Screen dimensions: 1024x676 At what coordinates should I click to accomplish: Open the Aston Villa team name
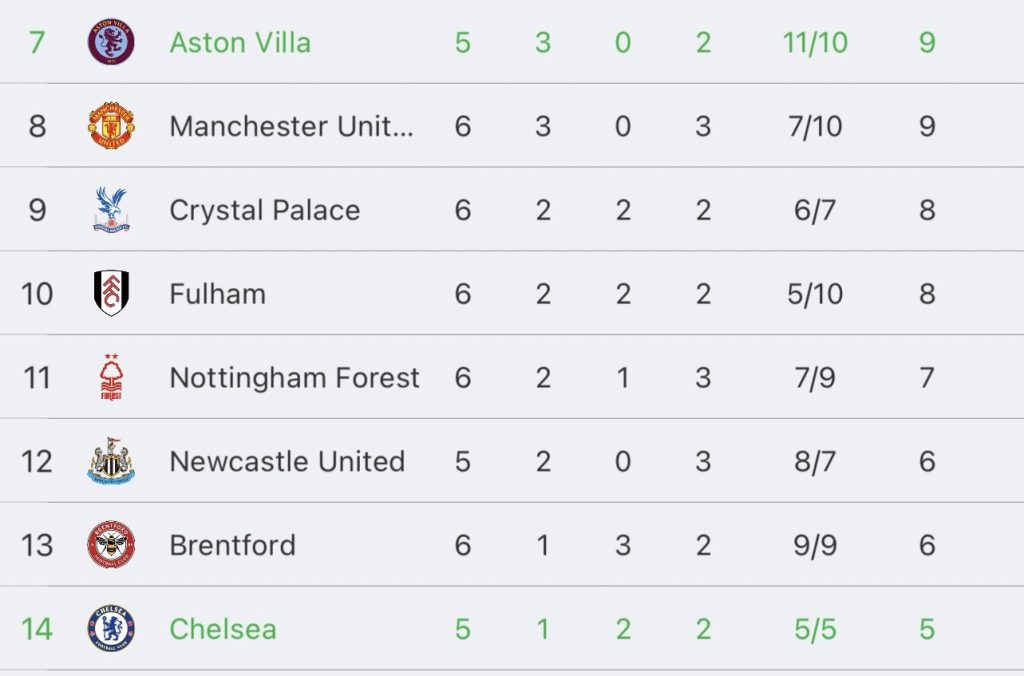[240, 43]
